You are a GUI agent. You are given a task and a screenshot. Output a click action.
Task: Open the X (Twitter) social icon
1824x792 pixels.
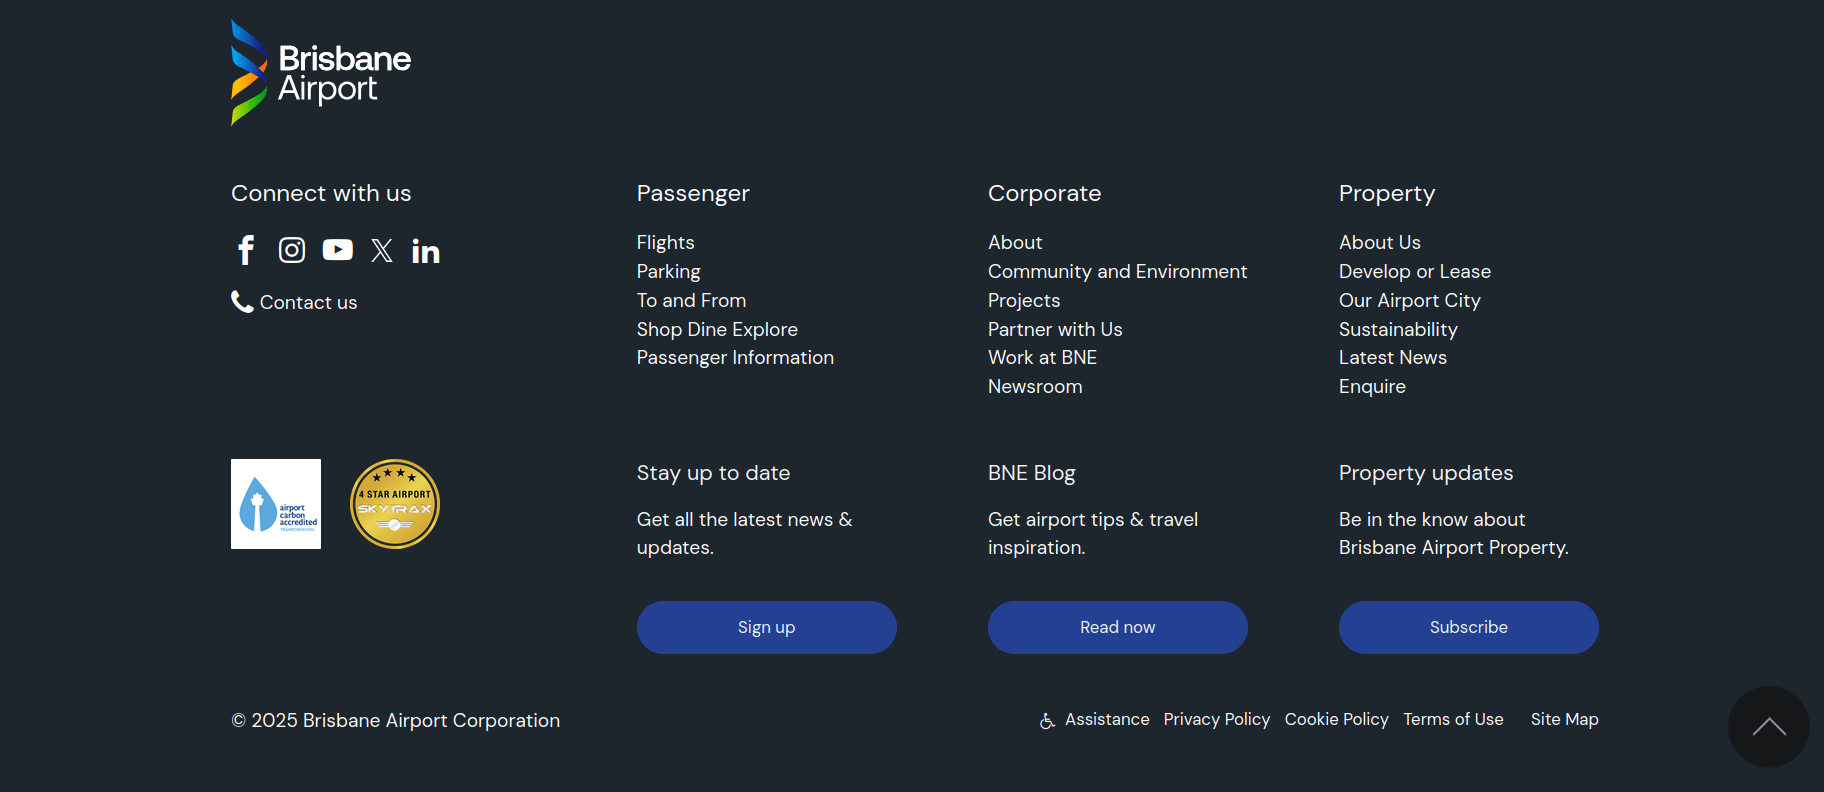tap(382, 250)
